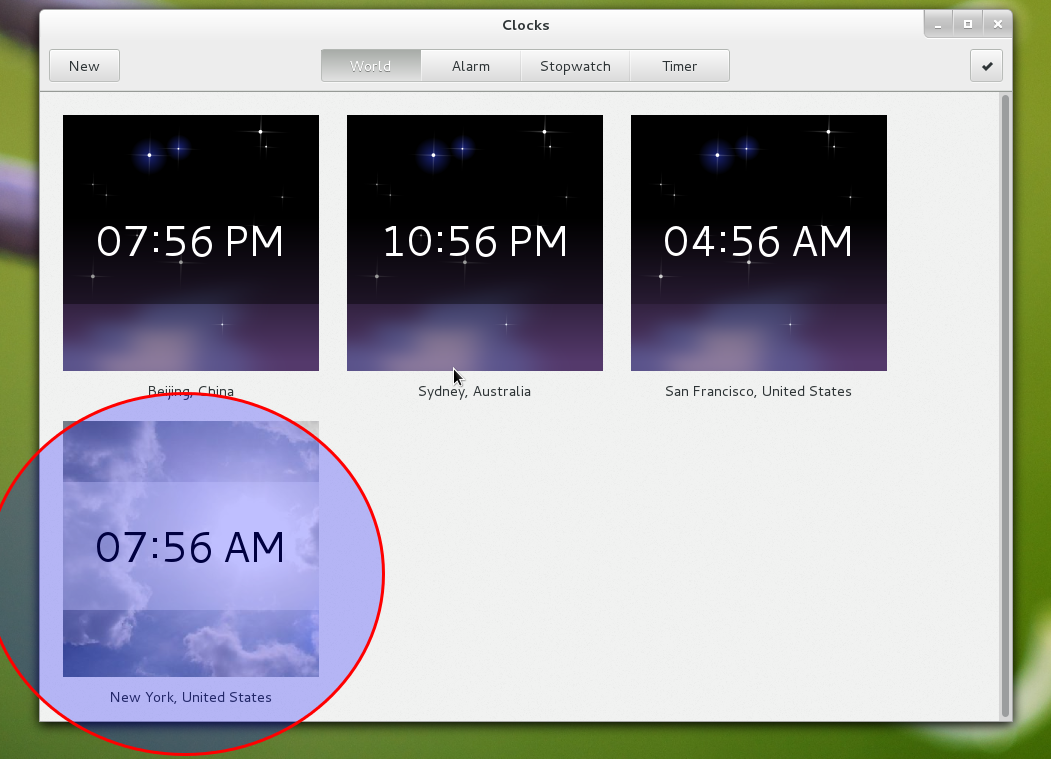Switch to the World tab

pos(371,66)
